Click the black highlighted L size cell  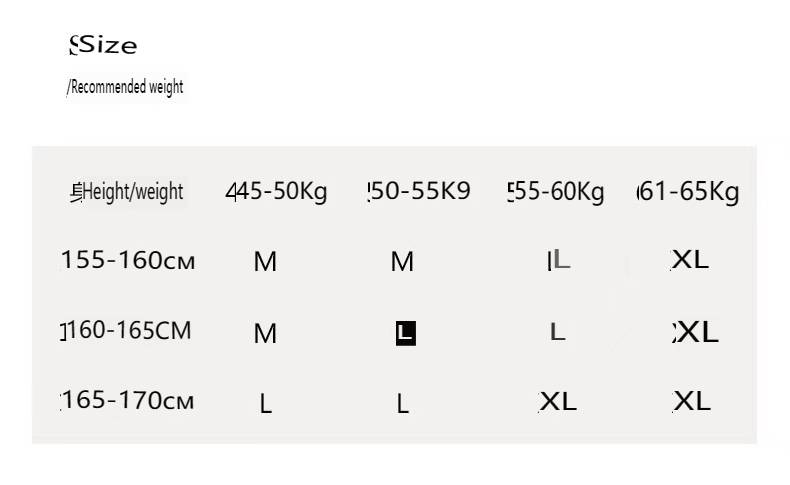point(405,333)
